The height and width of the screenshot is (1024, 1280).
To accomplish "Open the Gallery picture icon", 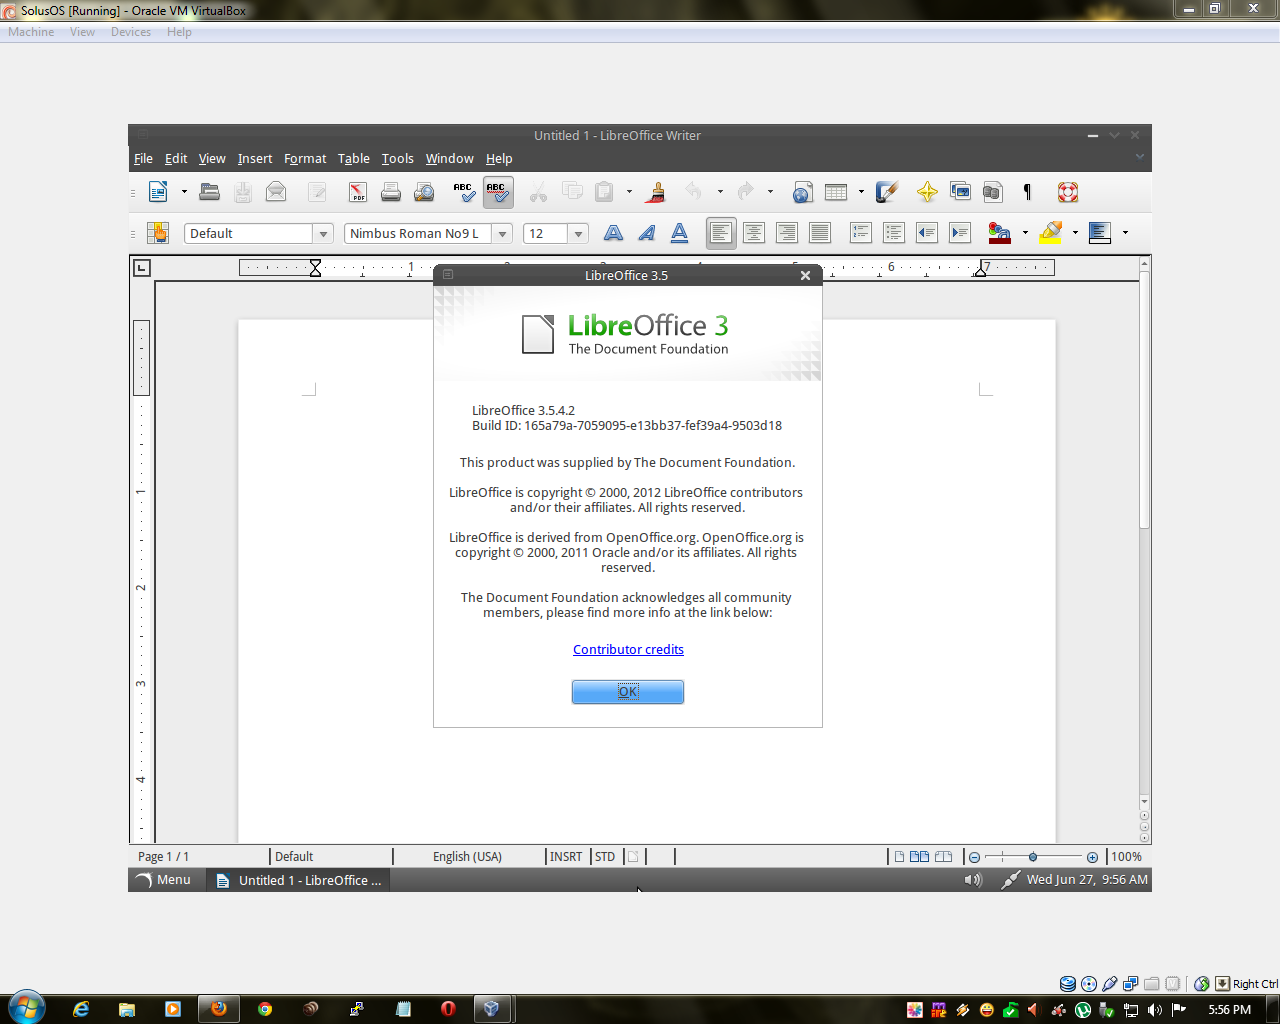I will click(x=960, y=192).
